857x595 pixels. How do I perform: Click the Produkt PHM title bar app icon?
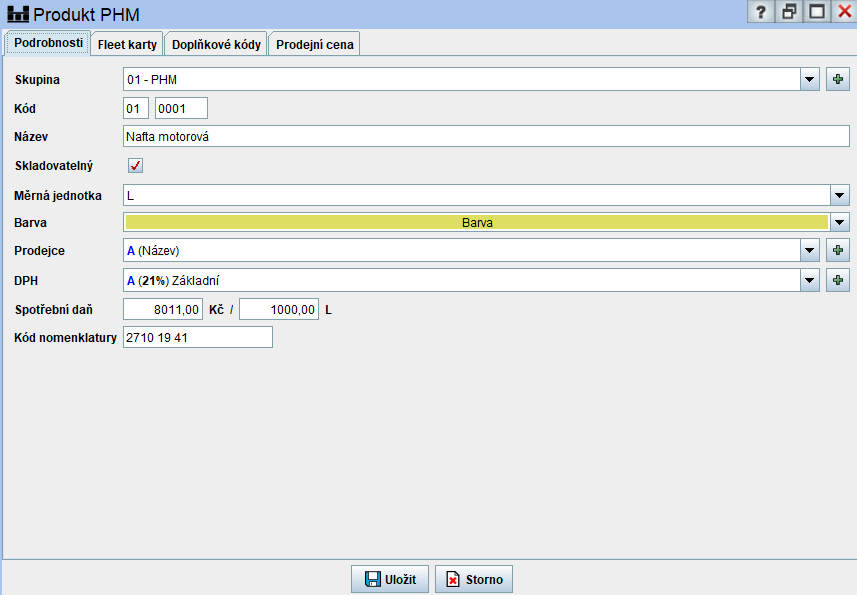coord(18,14)
